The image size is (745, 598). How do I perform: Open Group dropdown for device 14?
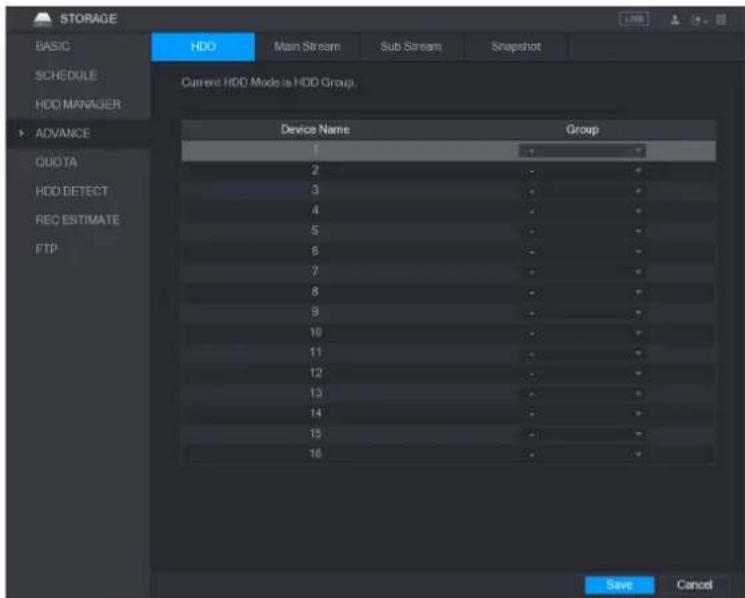point(582,414)
